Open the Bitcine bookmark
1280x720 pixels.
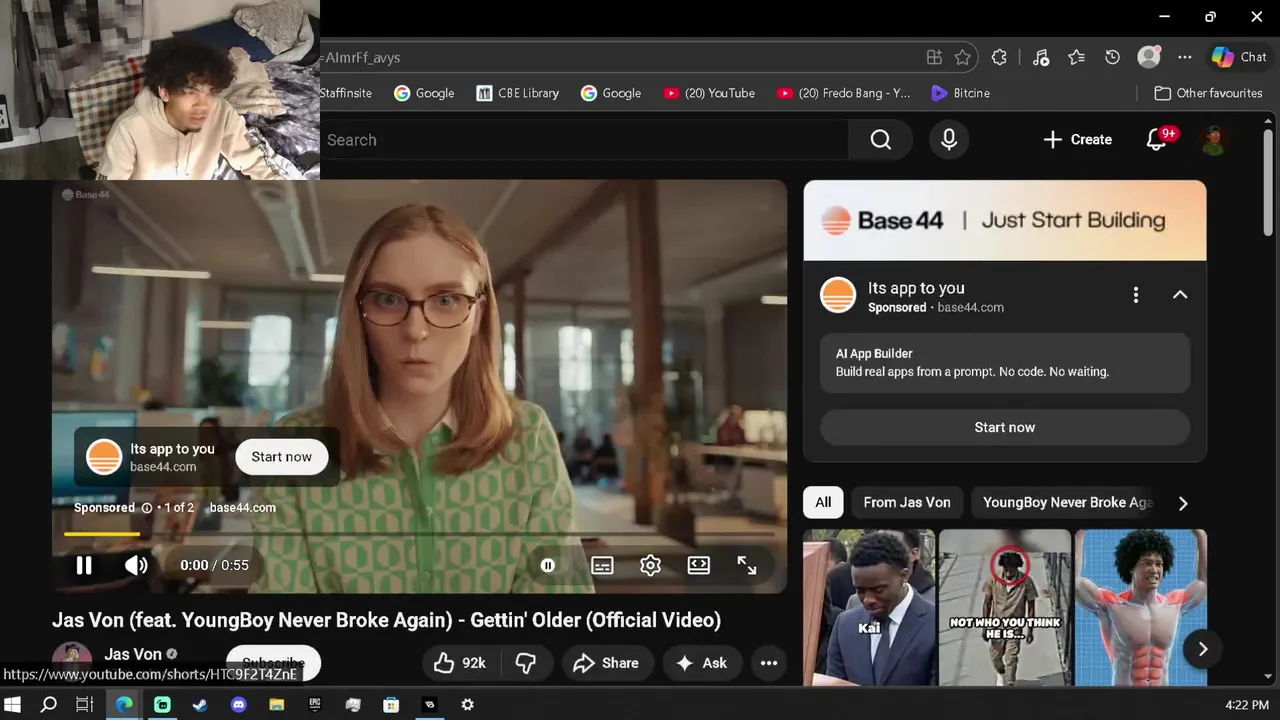tap(960, 93)
